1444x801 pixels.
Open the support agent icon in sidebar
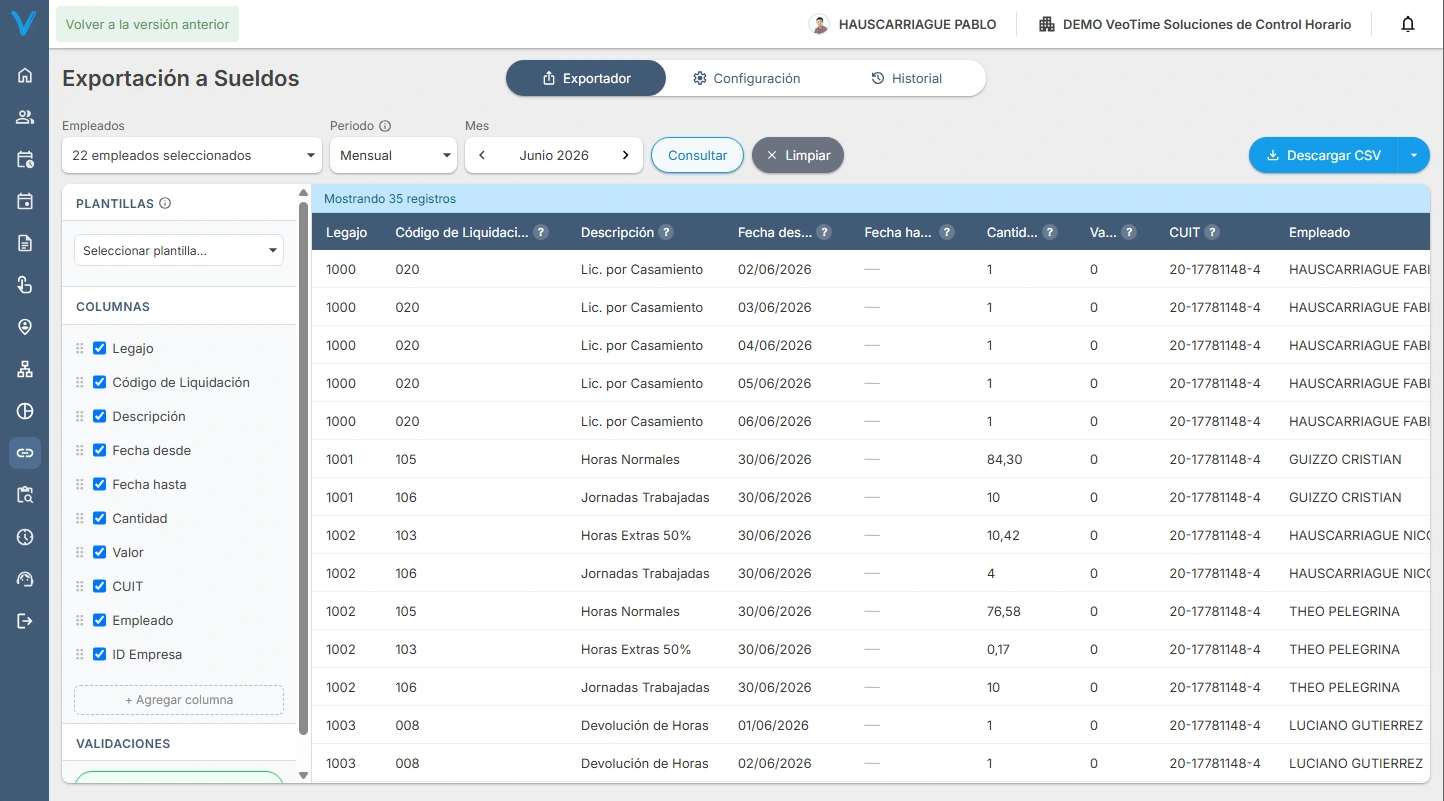click(25, 579)
